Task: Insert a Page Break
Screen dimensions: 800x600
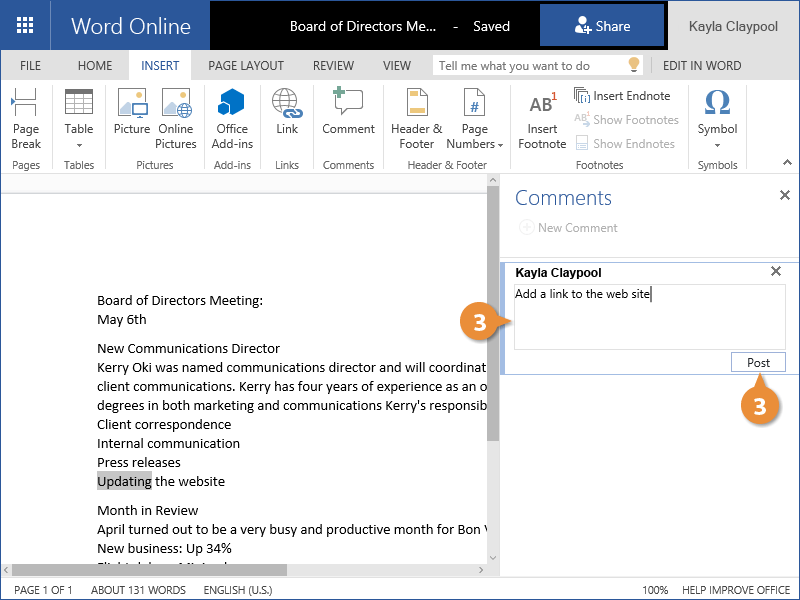Action: [x=26, y=118]
